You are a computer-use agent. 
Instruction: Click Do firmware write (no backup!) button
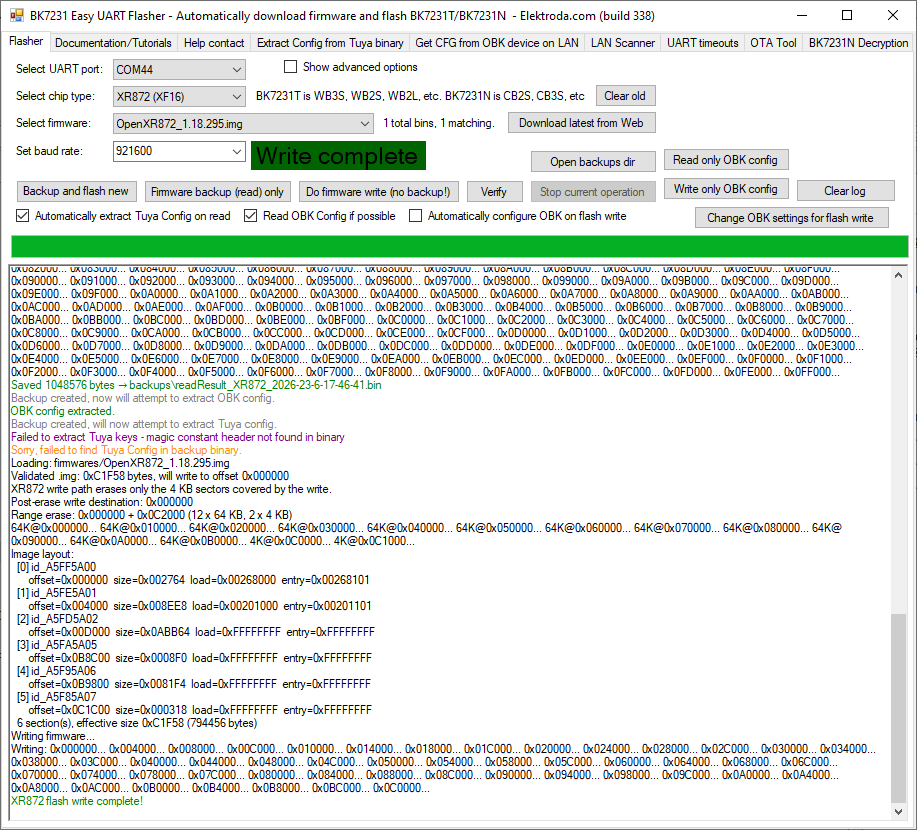[x=378, y=192]
